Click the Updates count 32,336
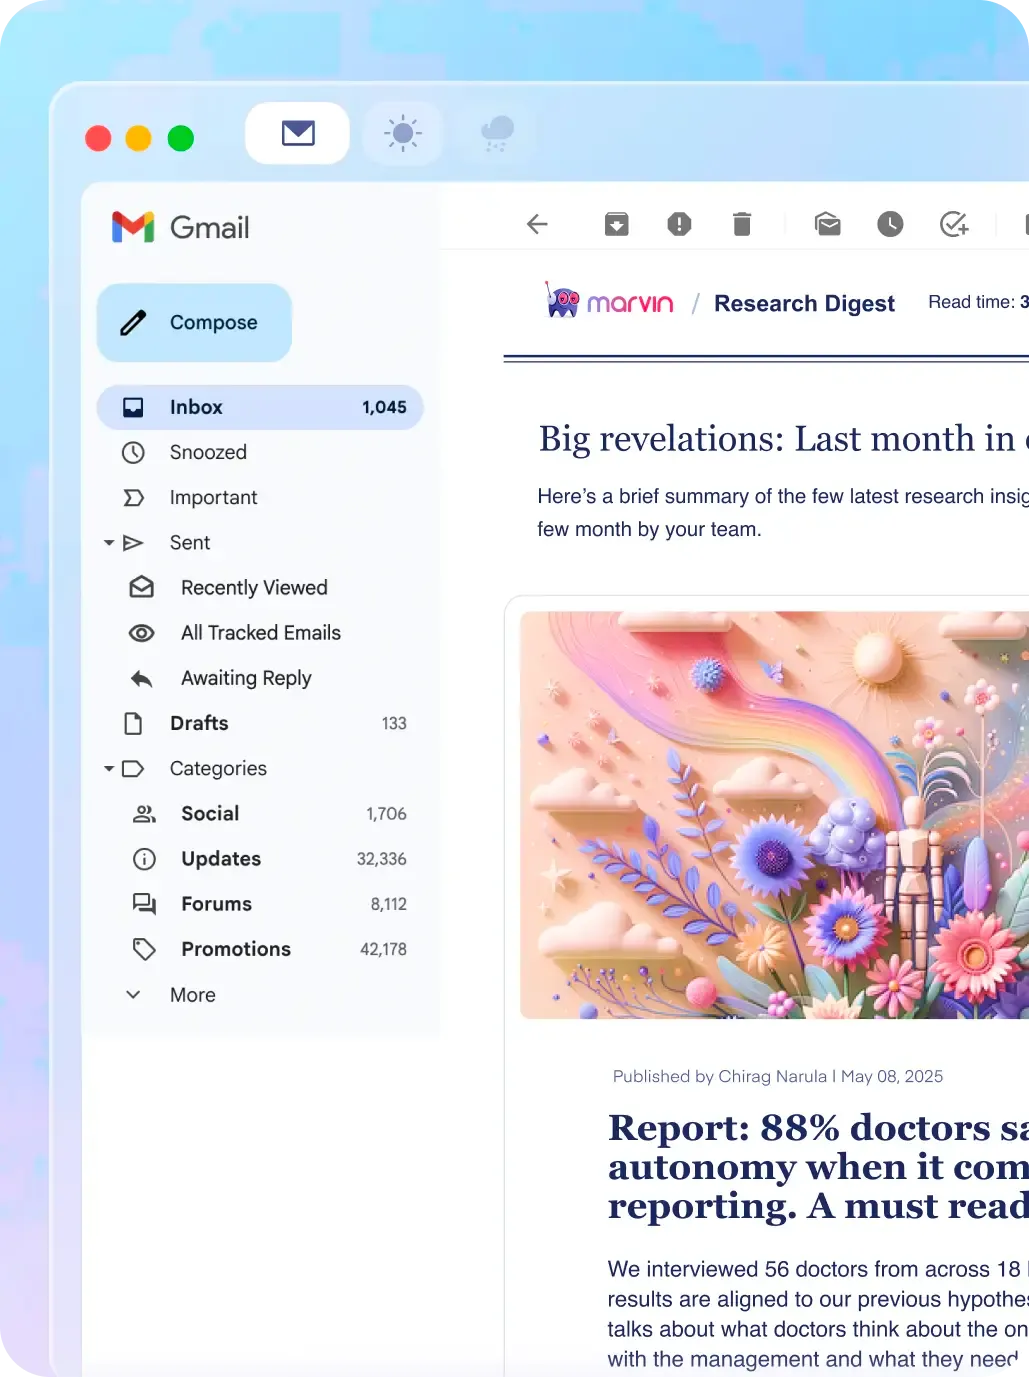The height and width of the screenshot is (1377, 1029). (x=382, y=859)
